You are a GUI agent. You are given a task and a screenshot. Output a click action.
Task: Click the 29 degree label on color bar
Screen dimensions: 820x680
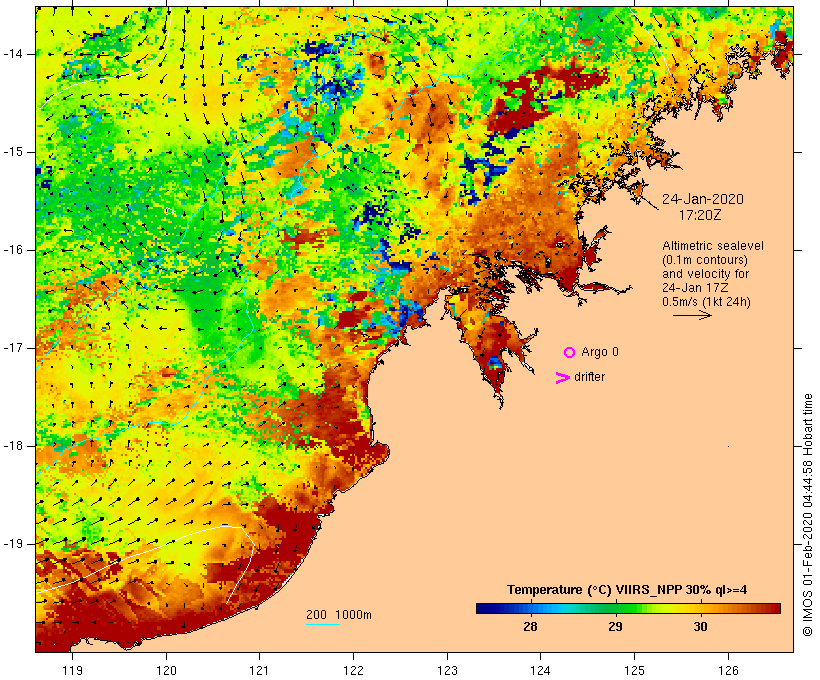point(616,627)
